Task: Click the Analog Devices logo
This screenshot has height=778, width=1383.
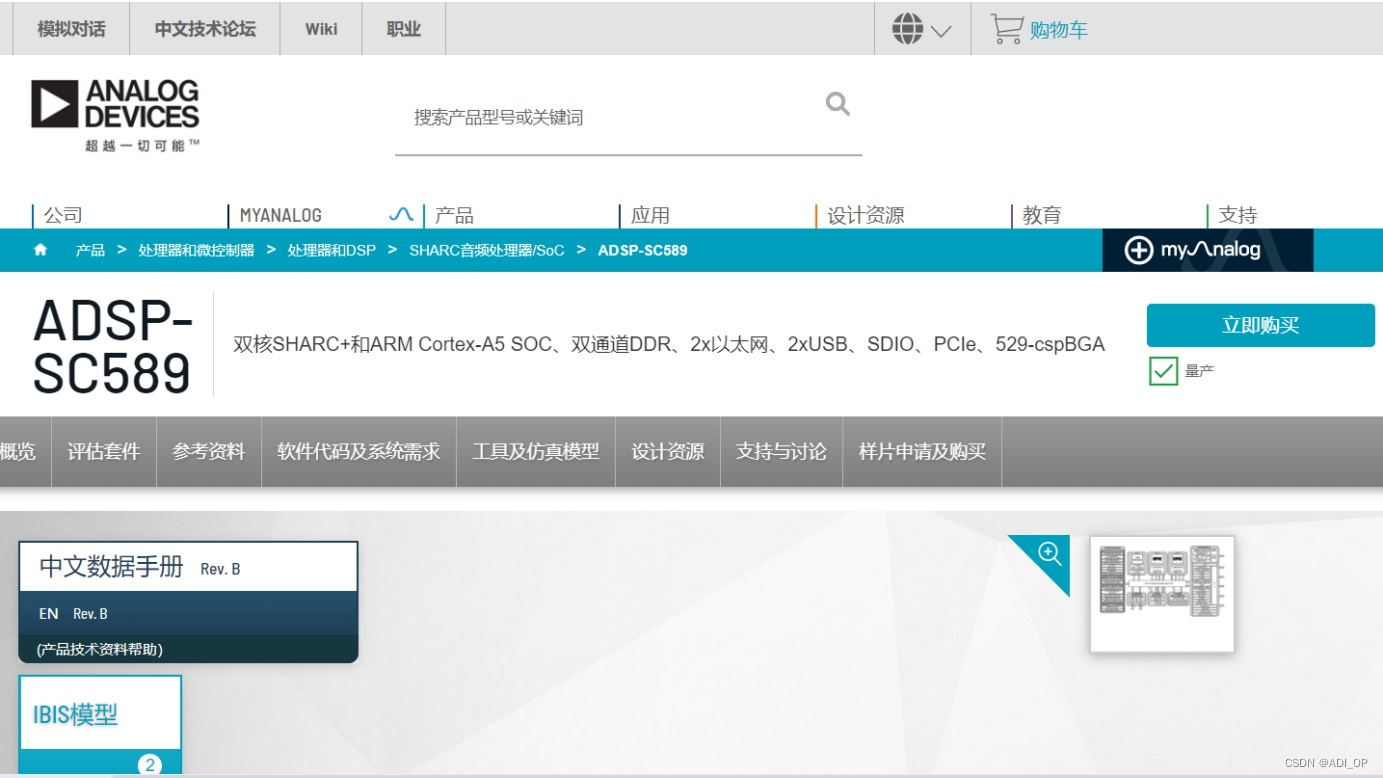Action: [x=115, y=115]
